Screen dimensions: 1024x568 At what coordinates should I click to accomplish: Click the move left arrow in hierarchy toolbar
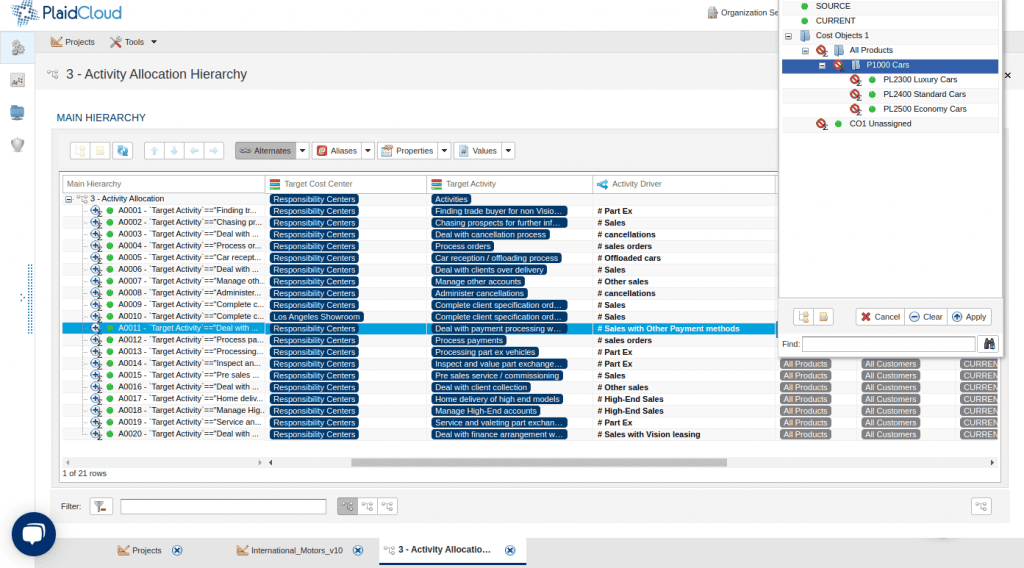[x=194, y=151]
